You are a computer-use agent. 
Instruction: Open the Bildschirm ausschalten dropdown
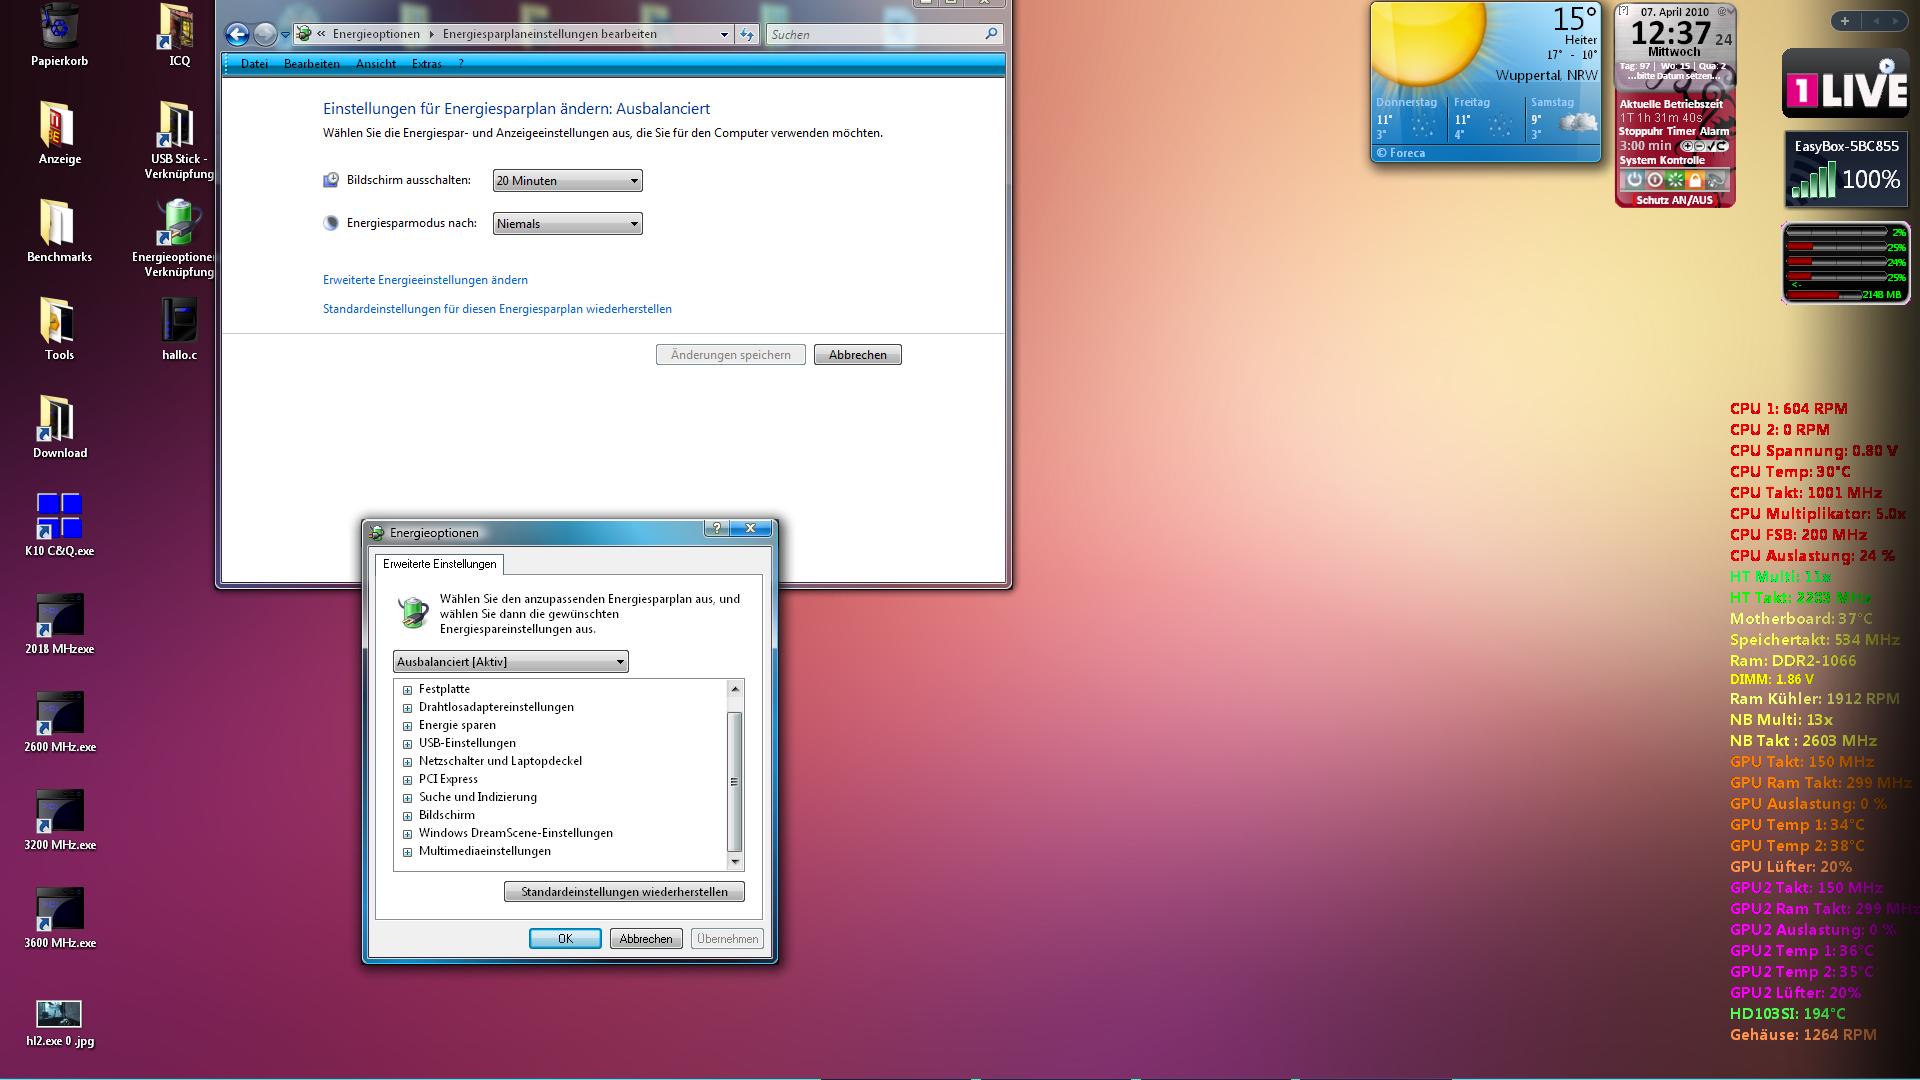567,181
